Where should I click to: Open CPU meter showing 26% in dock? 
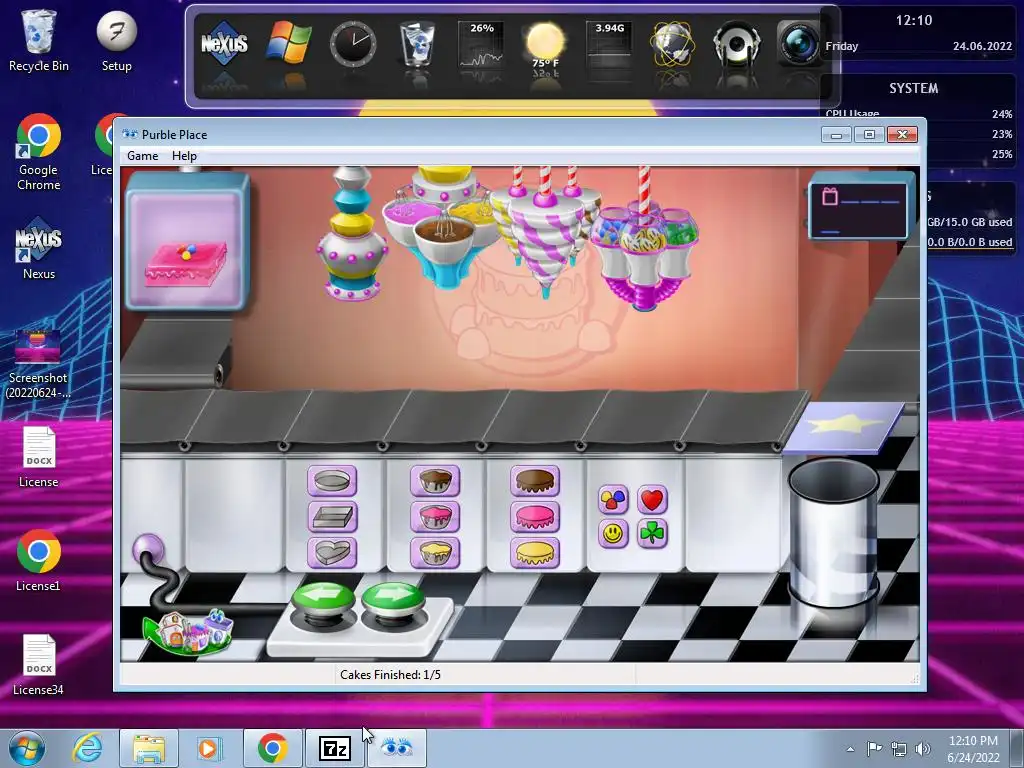tap(481, 45)
